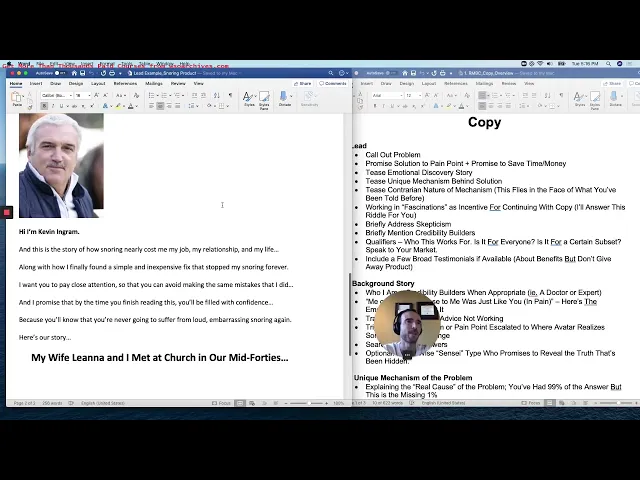This screenshot has width=640, height=480.
Task: Align text left in left Word window
Action: pos(151,106)
